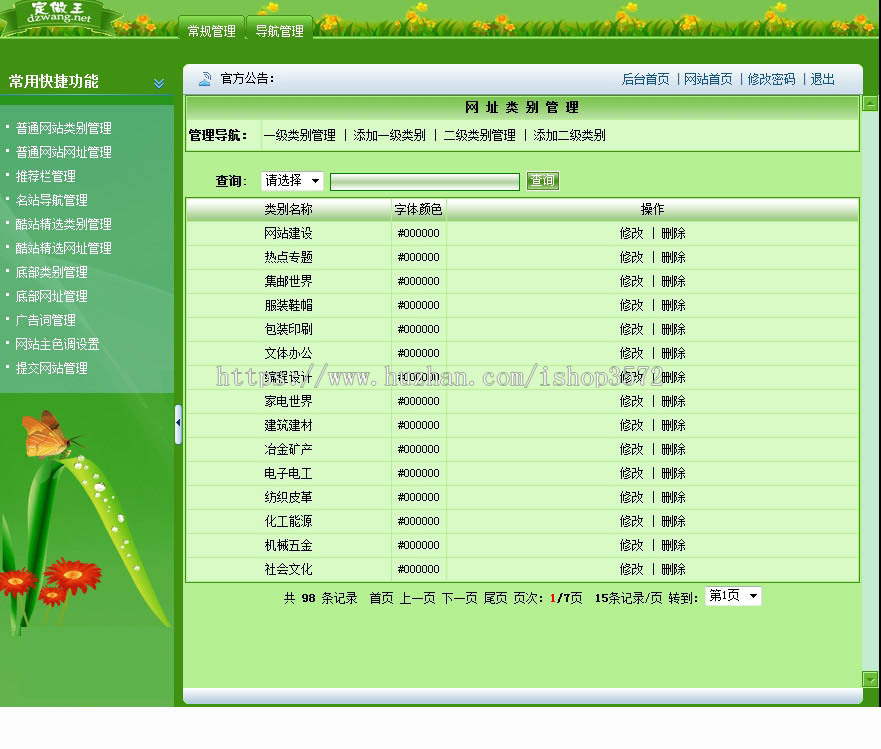Click 下一页 in the pagination bar
The image size is (881, 749).
pos(459,595)
